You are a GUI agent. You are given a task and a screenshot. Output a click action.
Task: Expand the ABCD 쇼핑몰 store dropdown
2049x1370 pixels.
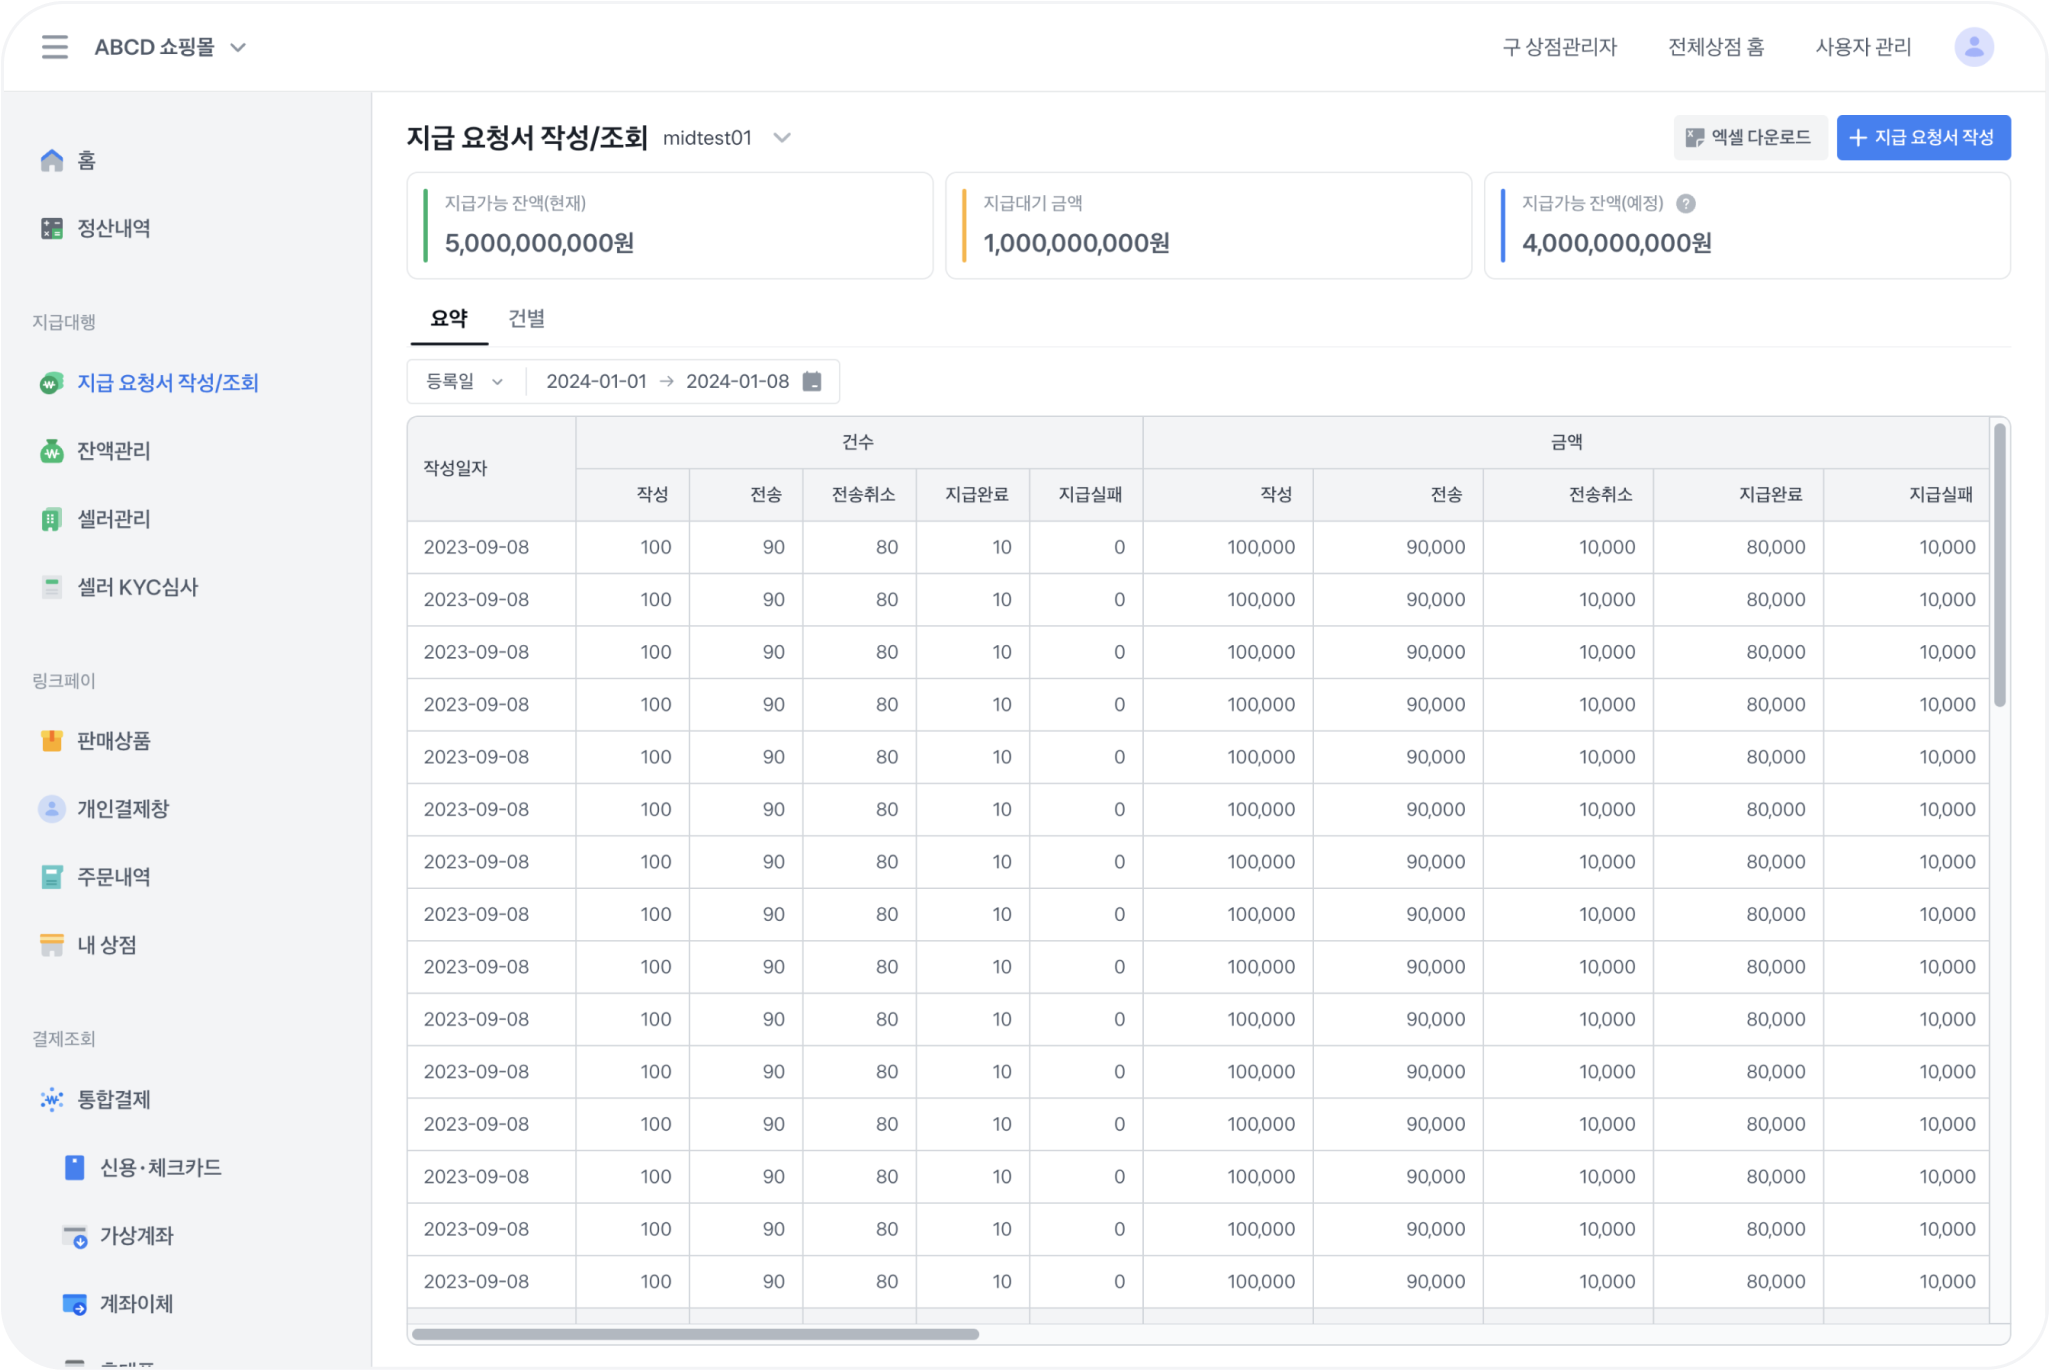238,47
